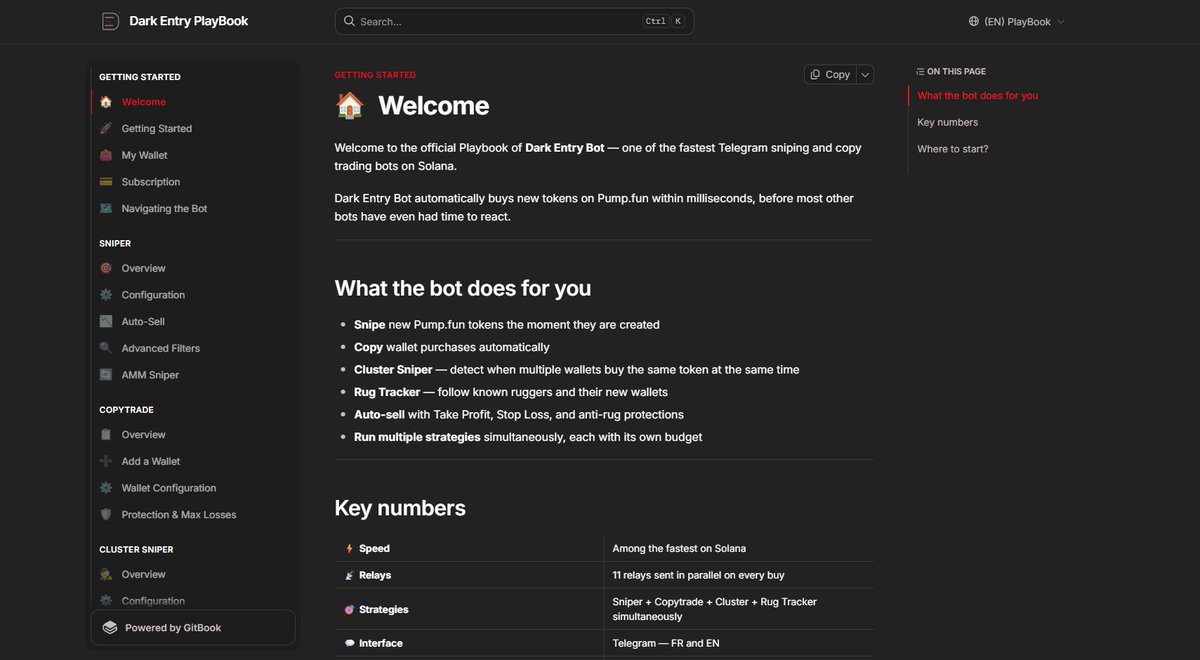
Task: Click the Ctrl K shortcut hint
Action: click(x=664, y=21)
